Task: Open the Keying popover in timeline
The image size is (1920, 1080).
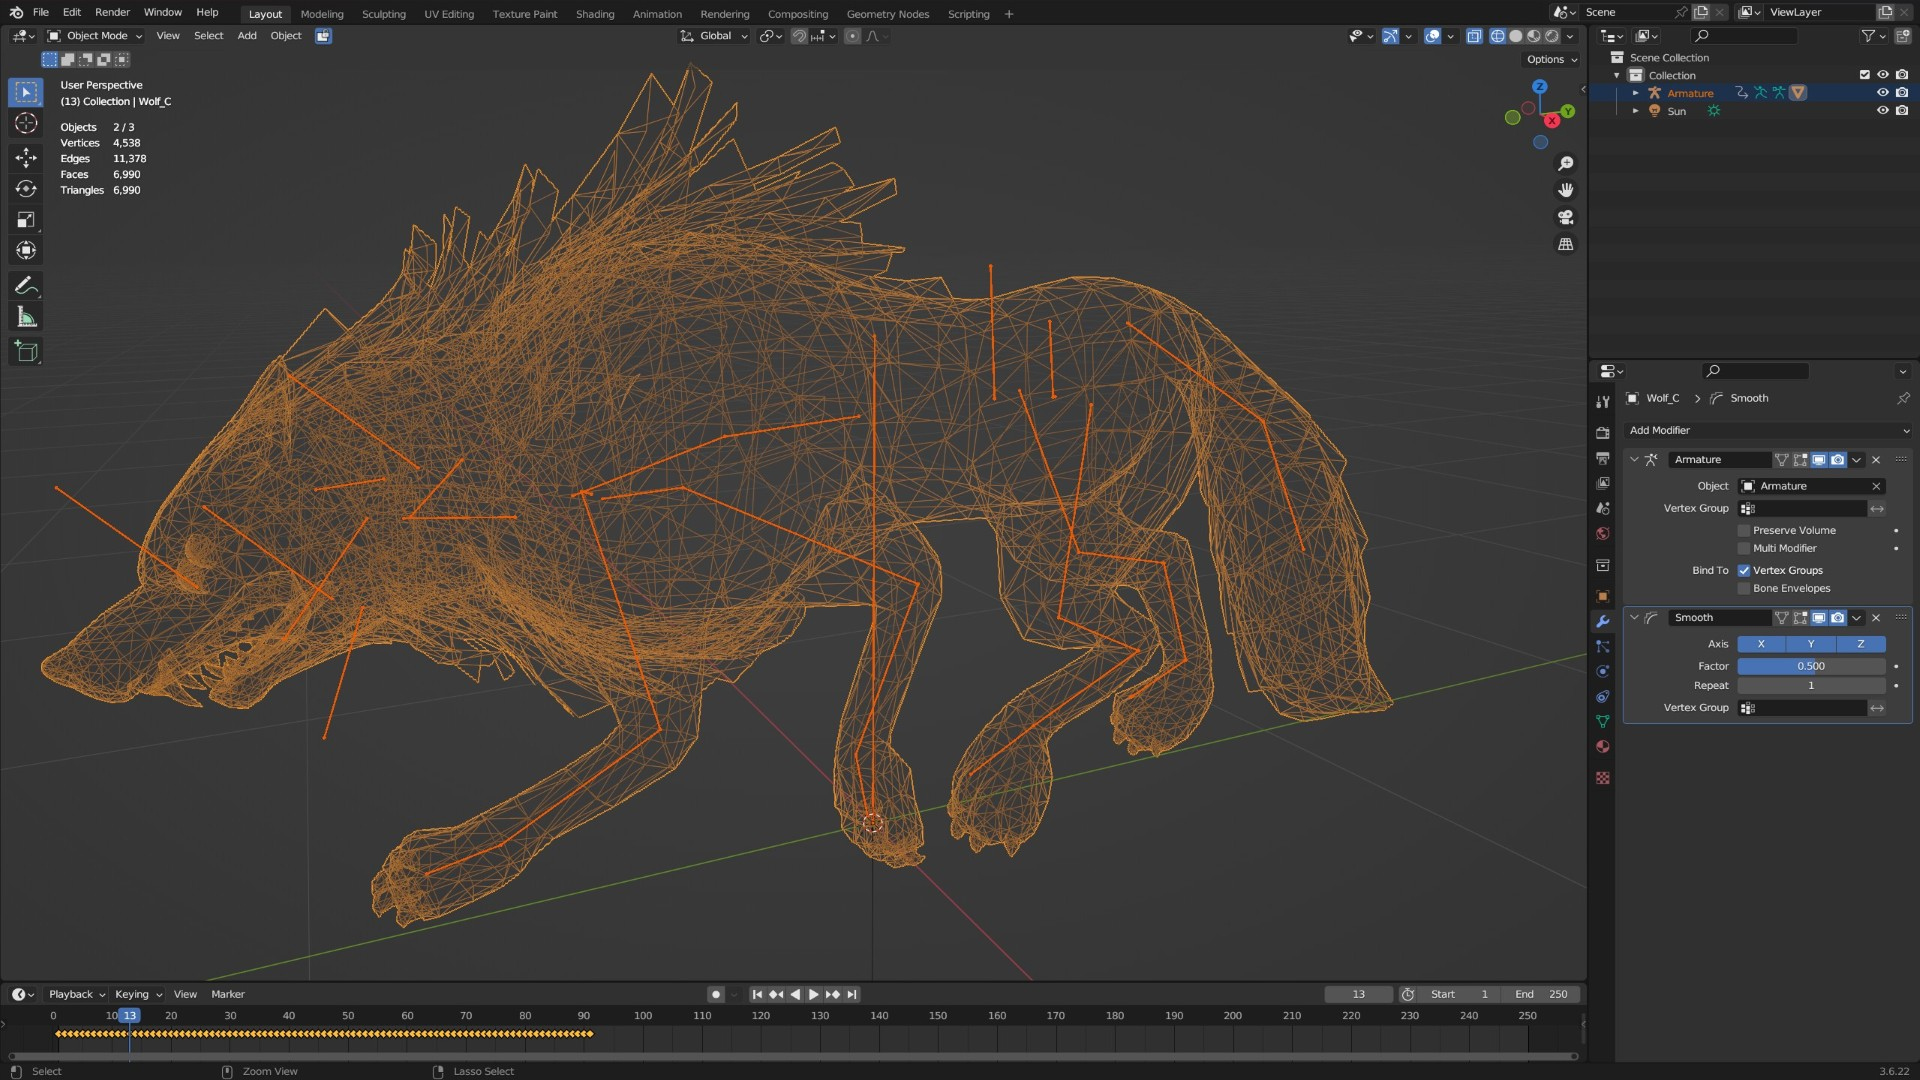Action: click(138, 995)
